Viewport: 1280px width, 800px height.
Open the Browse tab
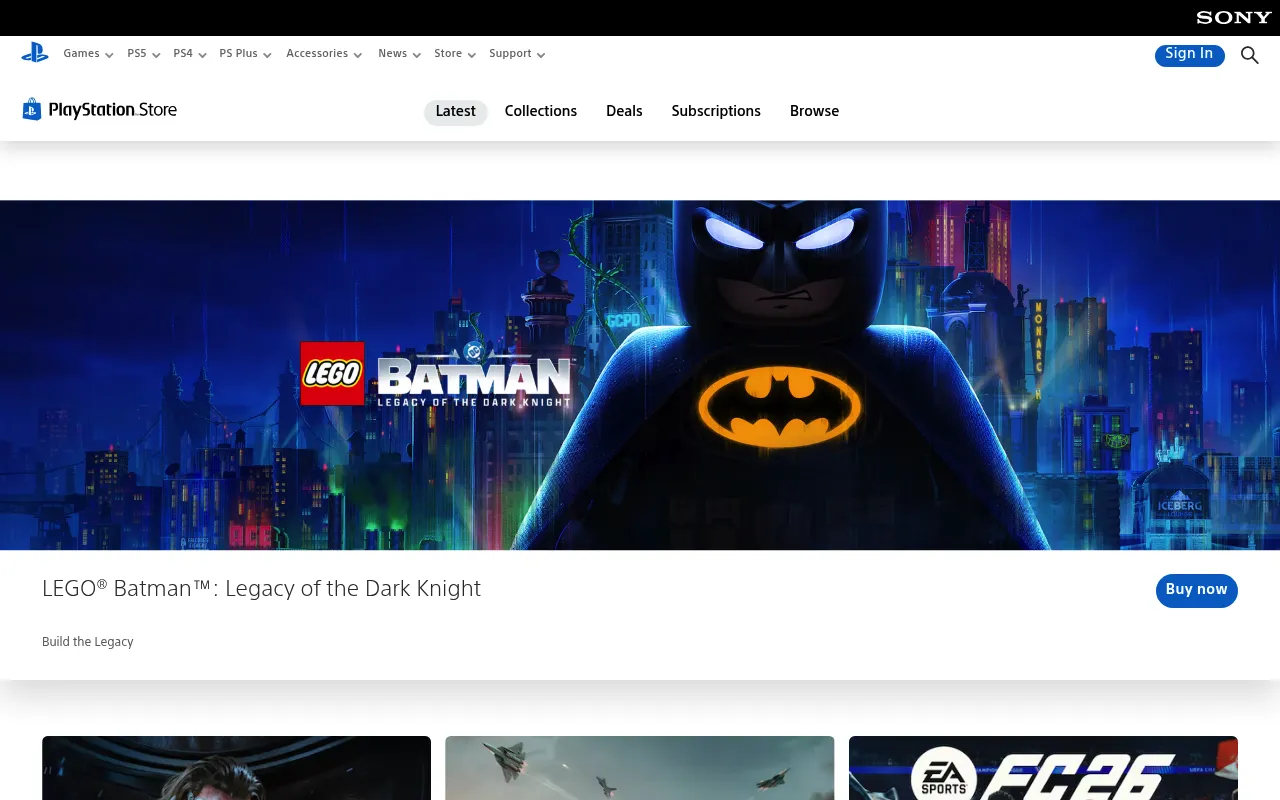(x=814, y=112)
